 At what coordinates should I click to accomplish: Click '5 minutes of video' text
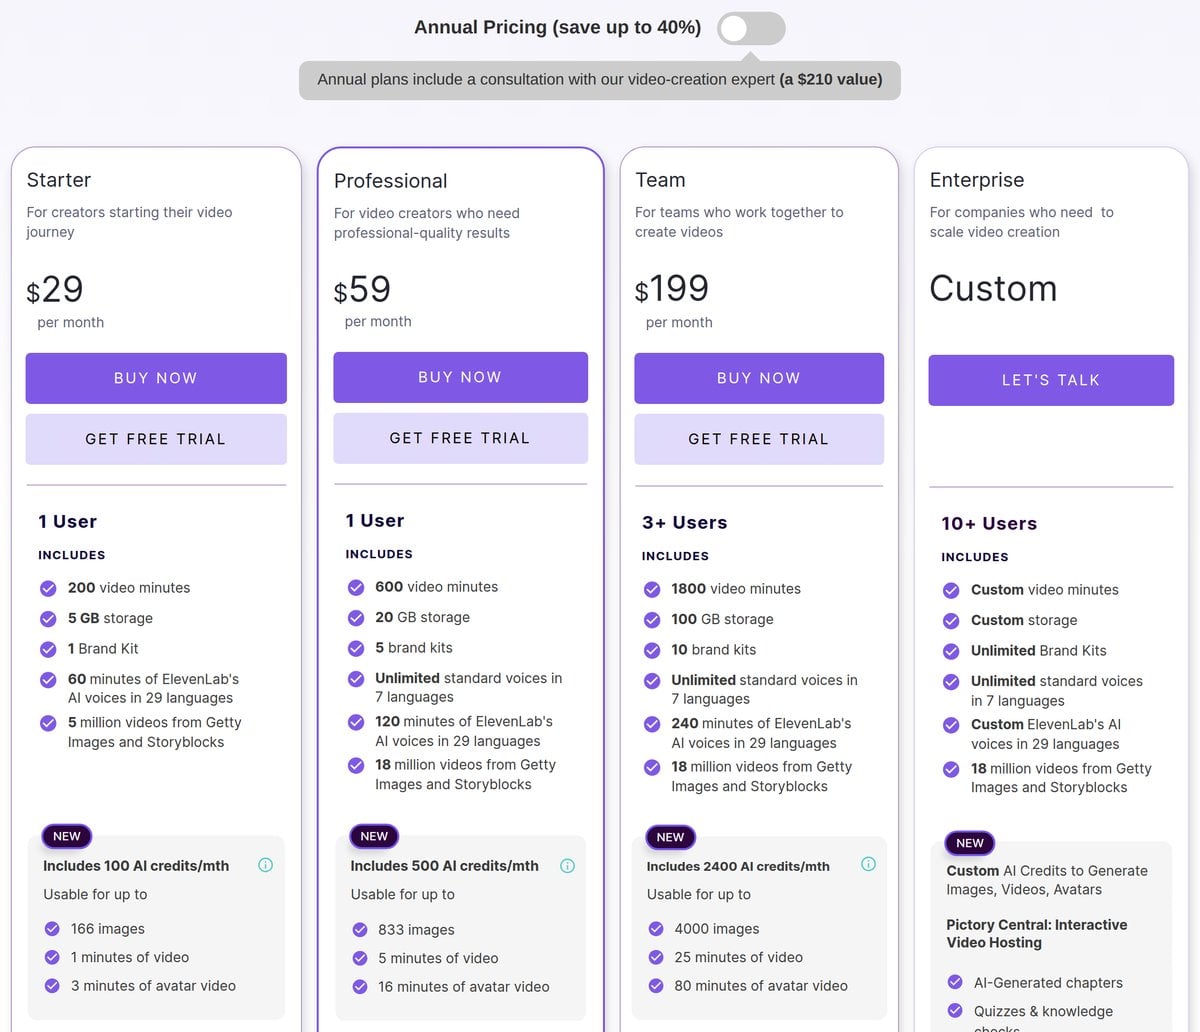click(x=438, y=958)
